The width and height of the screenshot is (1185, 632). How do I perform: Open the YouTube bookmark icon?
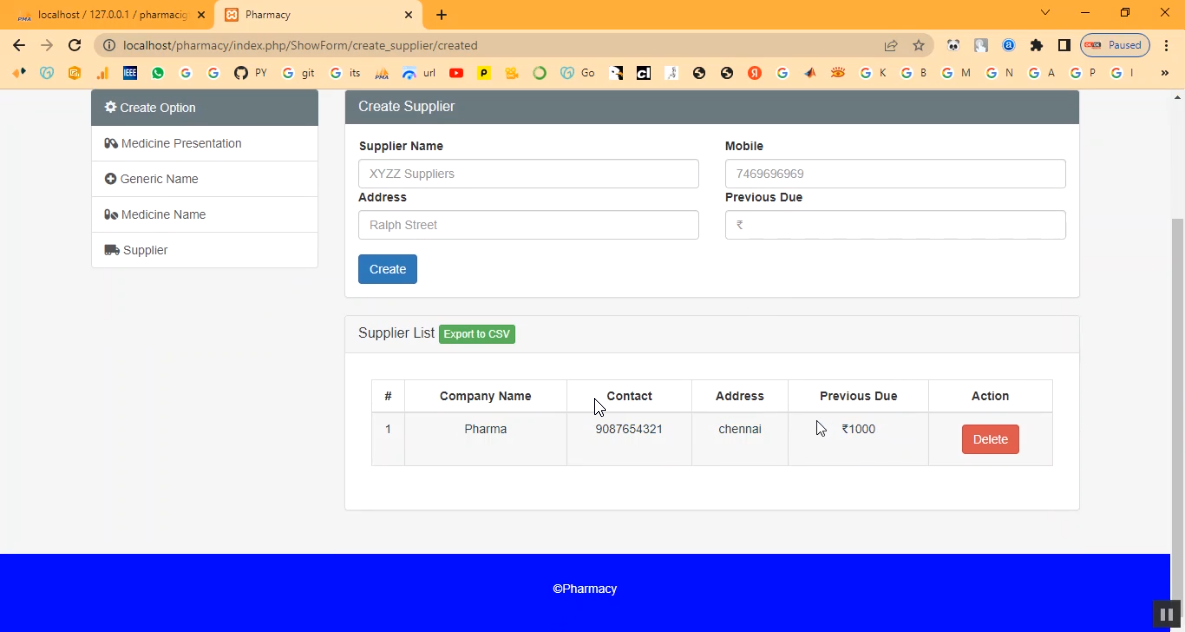tap(456, 73)
